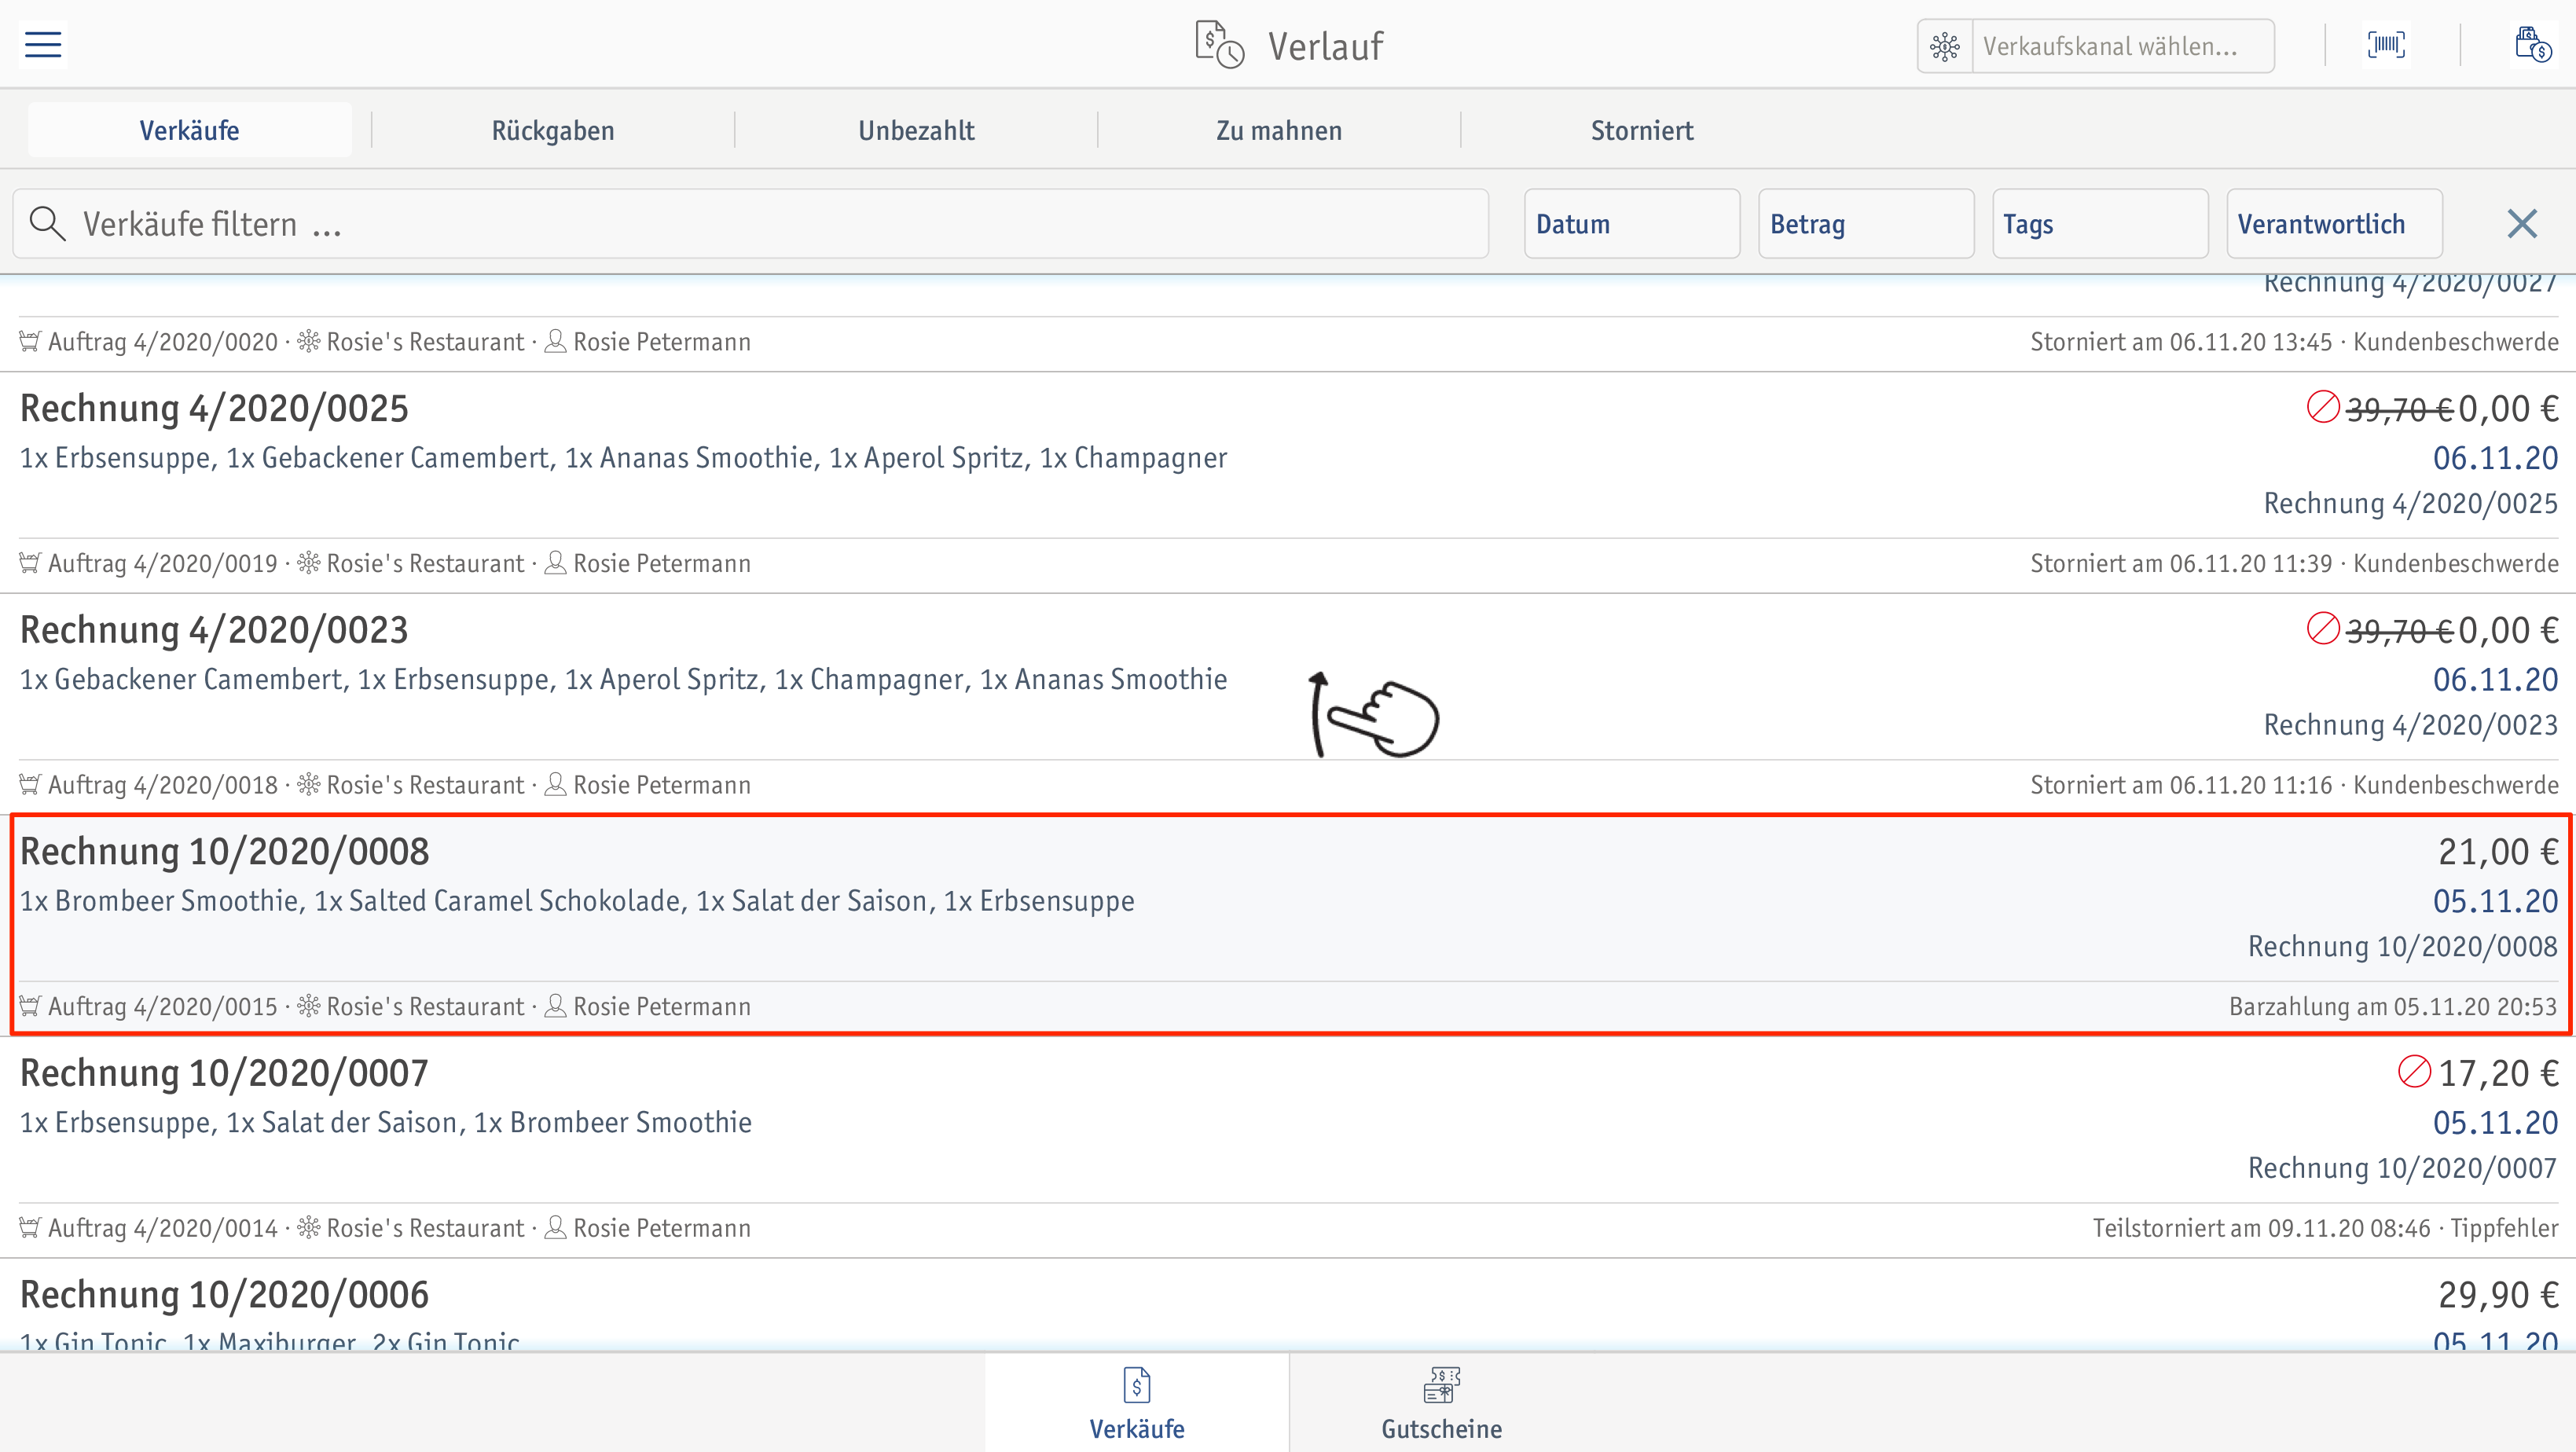Click date 05.11.20 of Rechnung 10/2020/0008
Viewport: 2576px width, 1452px height.
click(x=2495, y=901)
